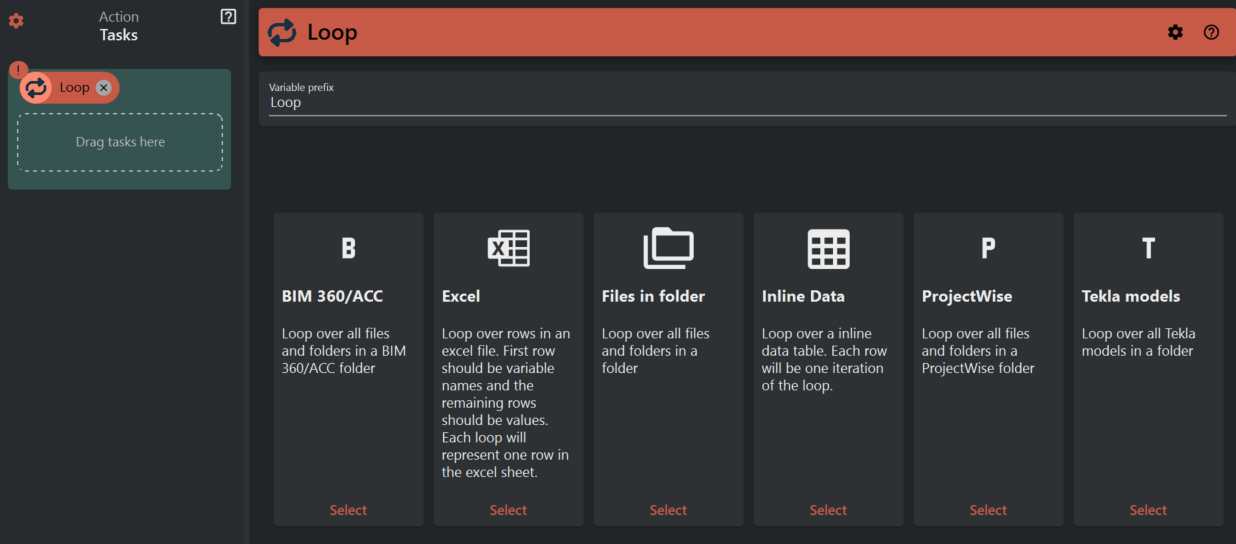Select the Excel loop type
The height and width of the screenshot is (544, 1236).
click(508, 510)
